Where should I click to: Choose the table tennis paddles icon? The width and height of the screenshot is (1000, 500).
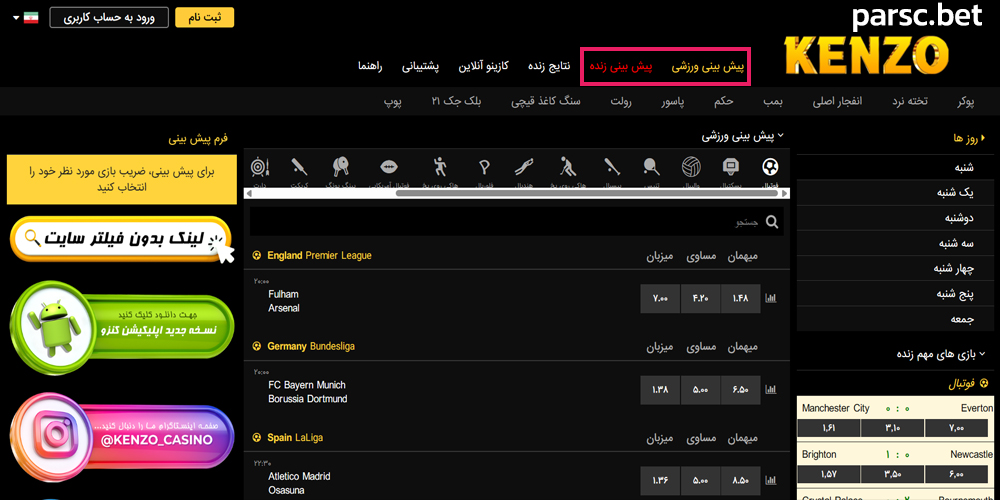pos(341,168)
